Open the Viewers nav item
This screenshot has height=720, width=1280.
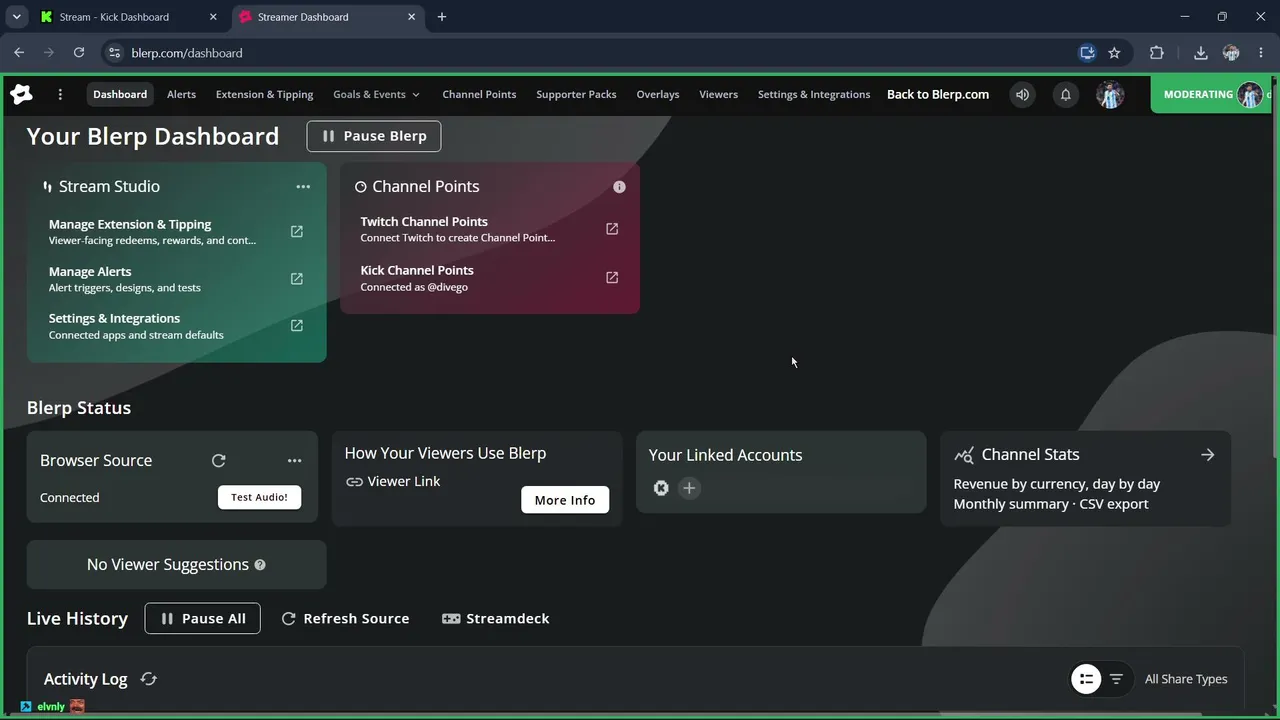pyautogui.click(x=718, y=94)
